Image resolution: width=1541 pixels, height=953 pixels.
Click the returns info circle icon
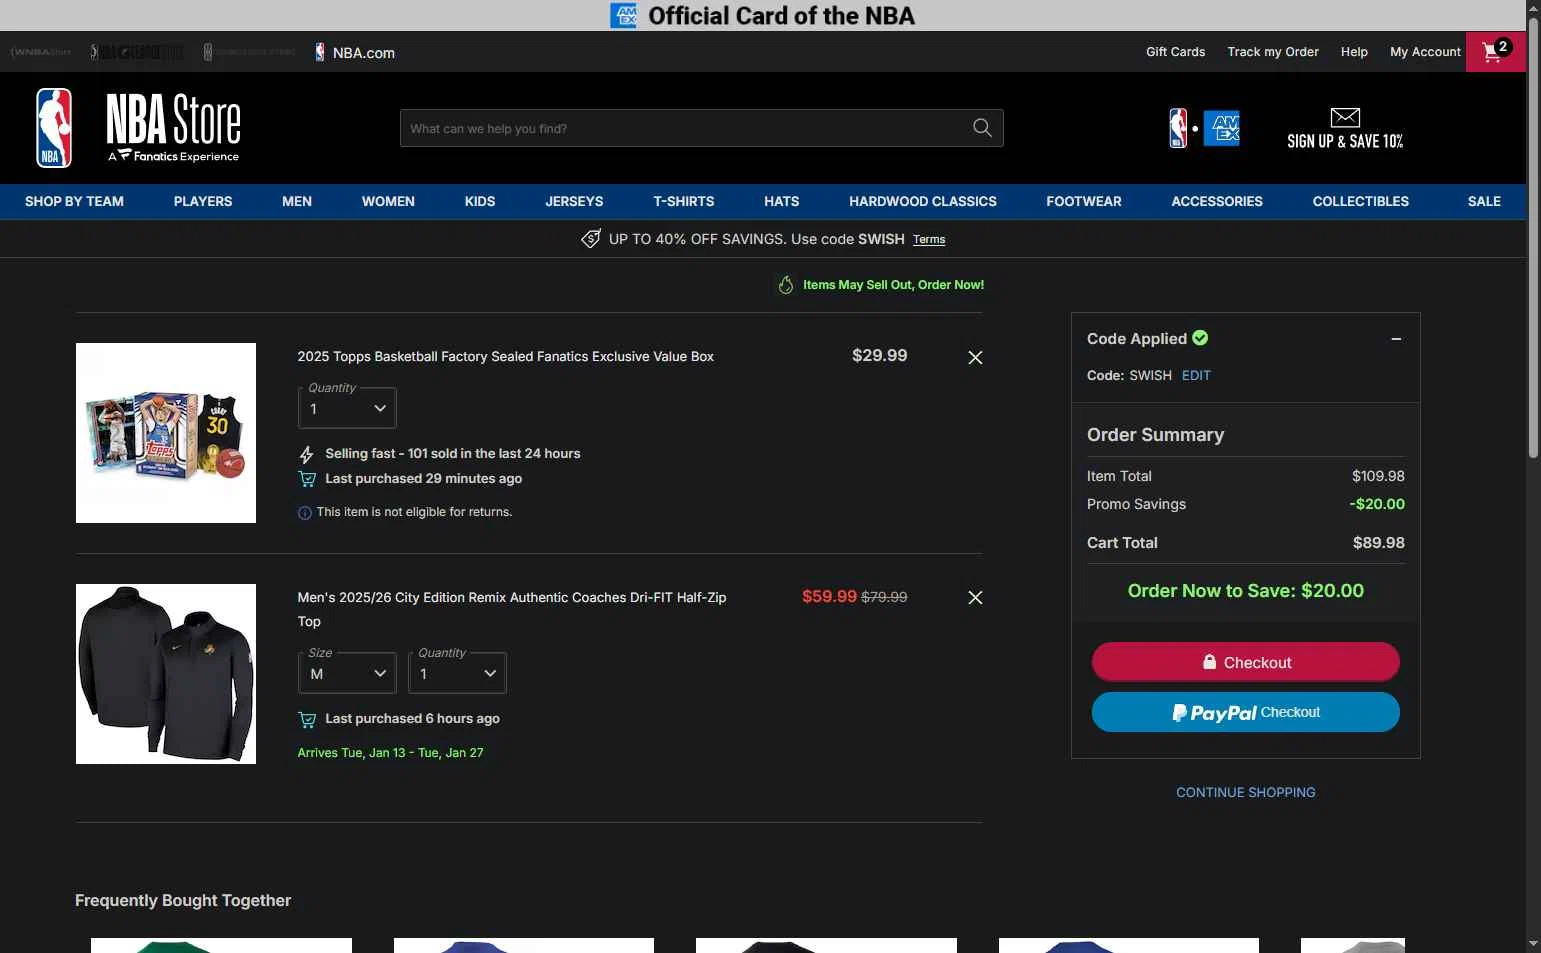tap(305, 513)
